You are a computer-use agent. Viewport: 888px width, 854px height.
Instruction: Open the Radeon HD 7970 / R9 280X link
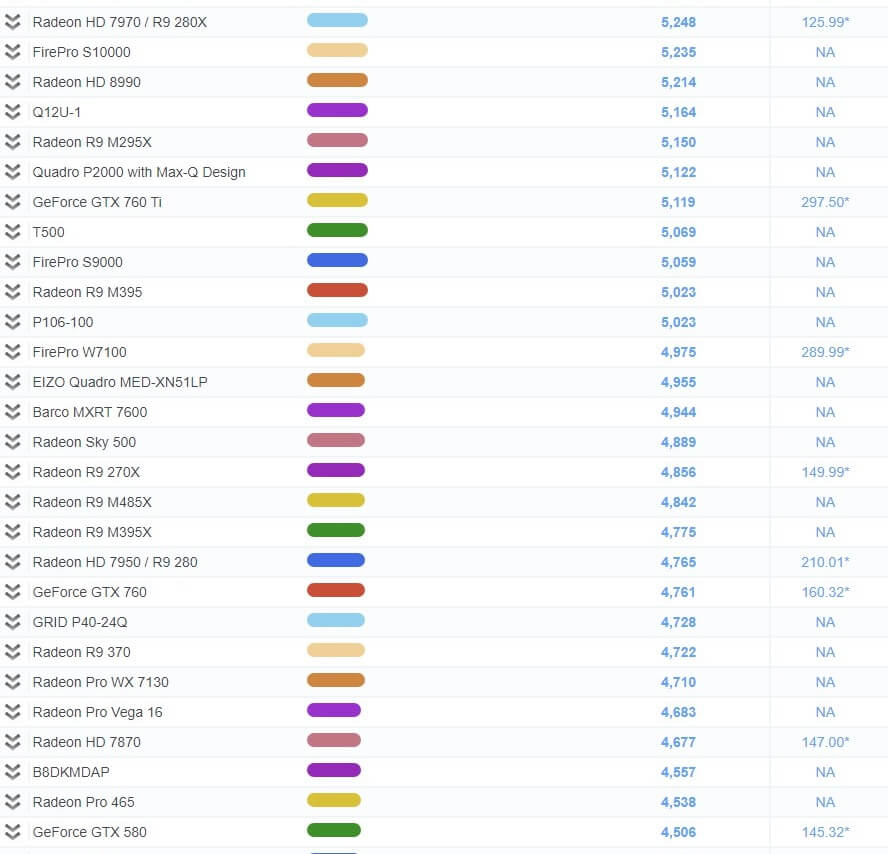click(x=119, y=22)
